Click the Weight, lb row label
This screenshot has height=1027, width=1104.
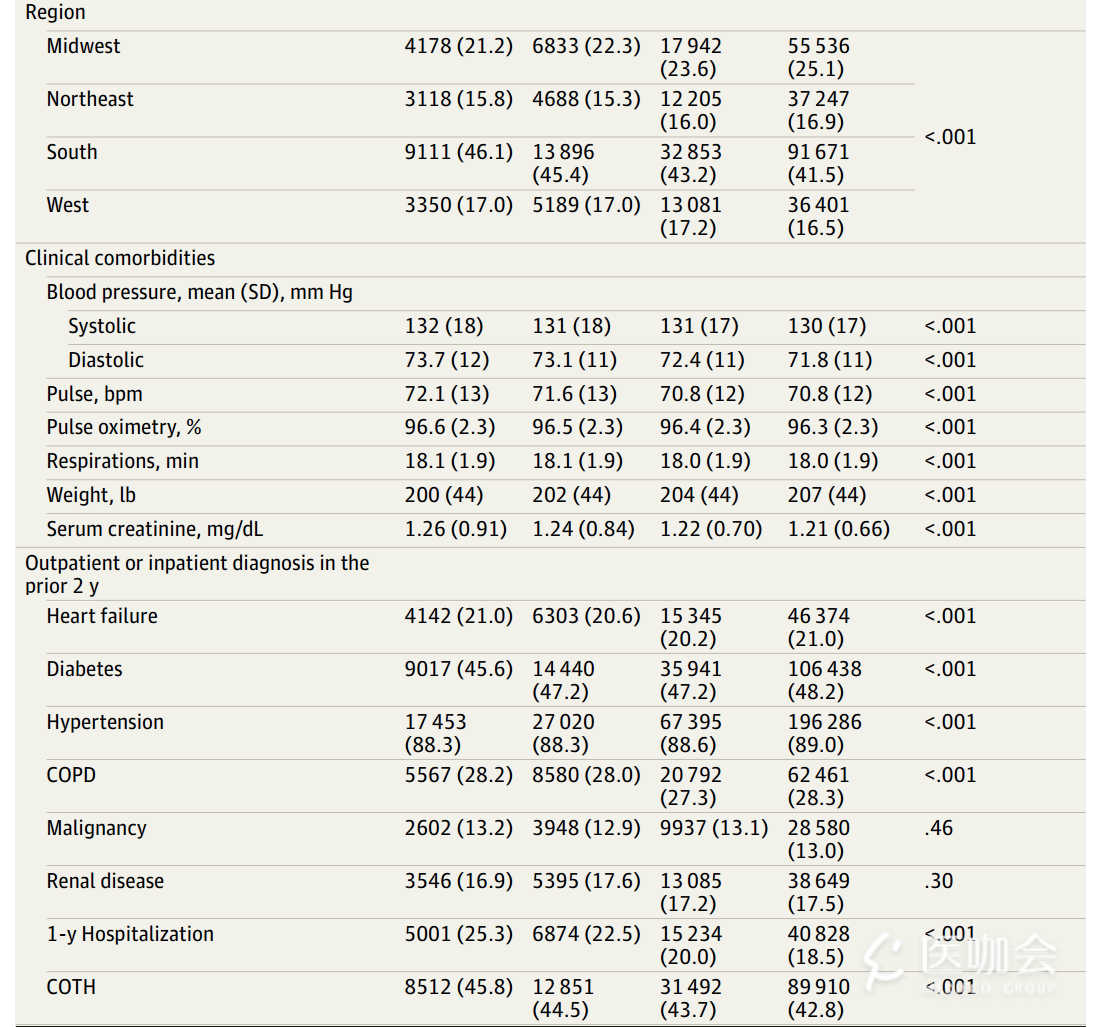91,495
